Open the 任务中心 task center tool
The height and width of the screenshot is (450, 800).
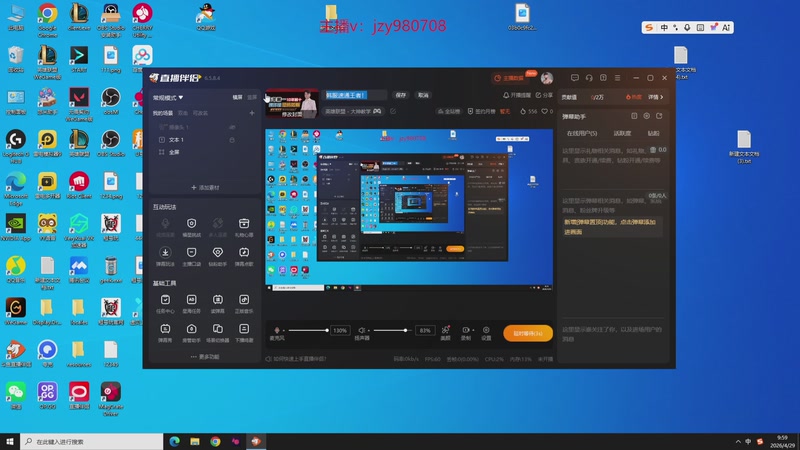(165, 303)
